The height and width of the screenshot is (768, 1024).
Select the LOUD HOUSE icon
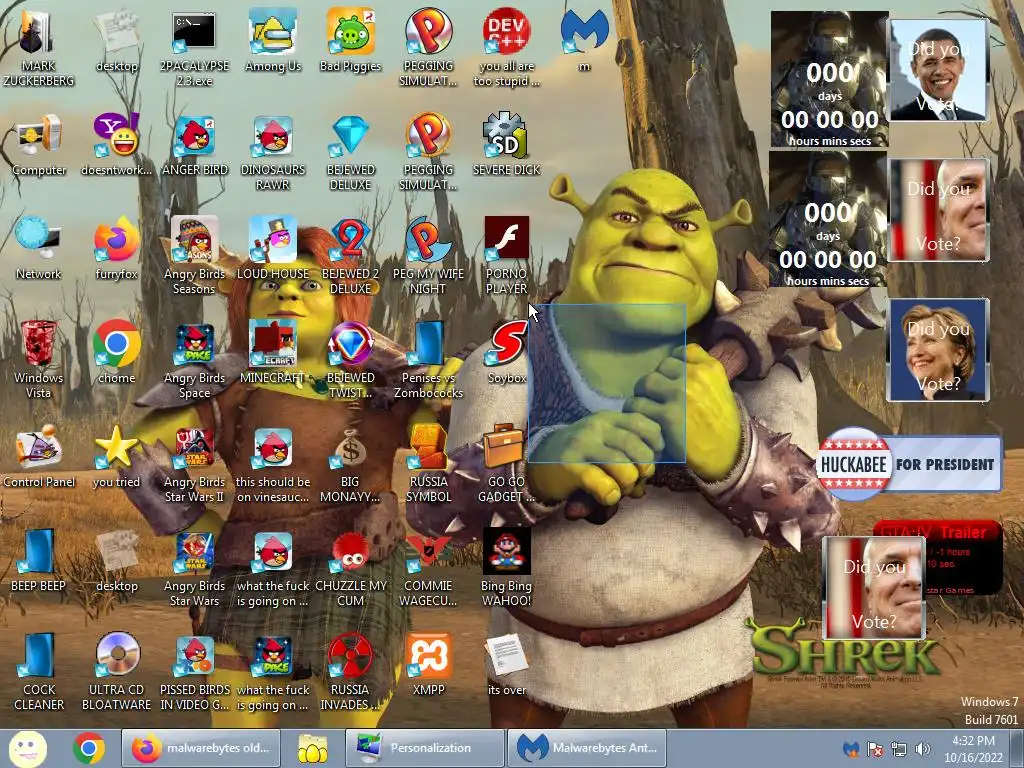pyautogui.click(x=272, y=249)
